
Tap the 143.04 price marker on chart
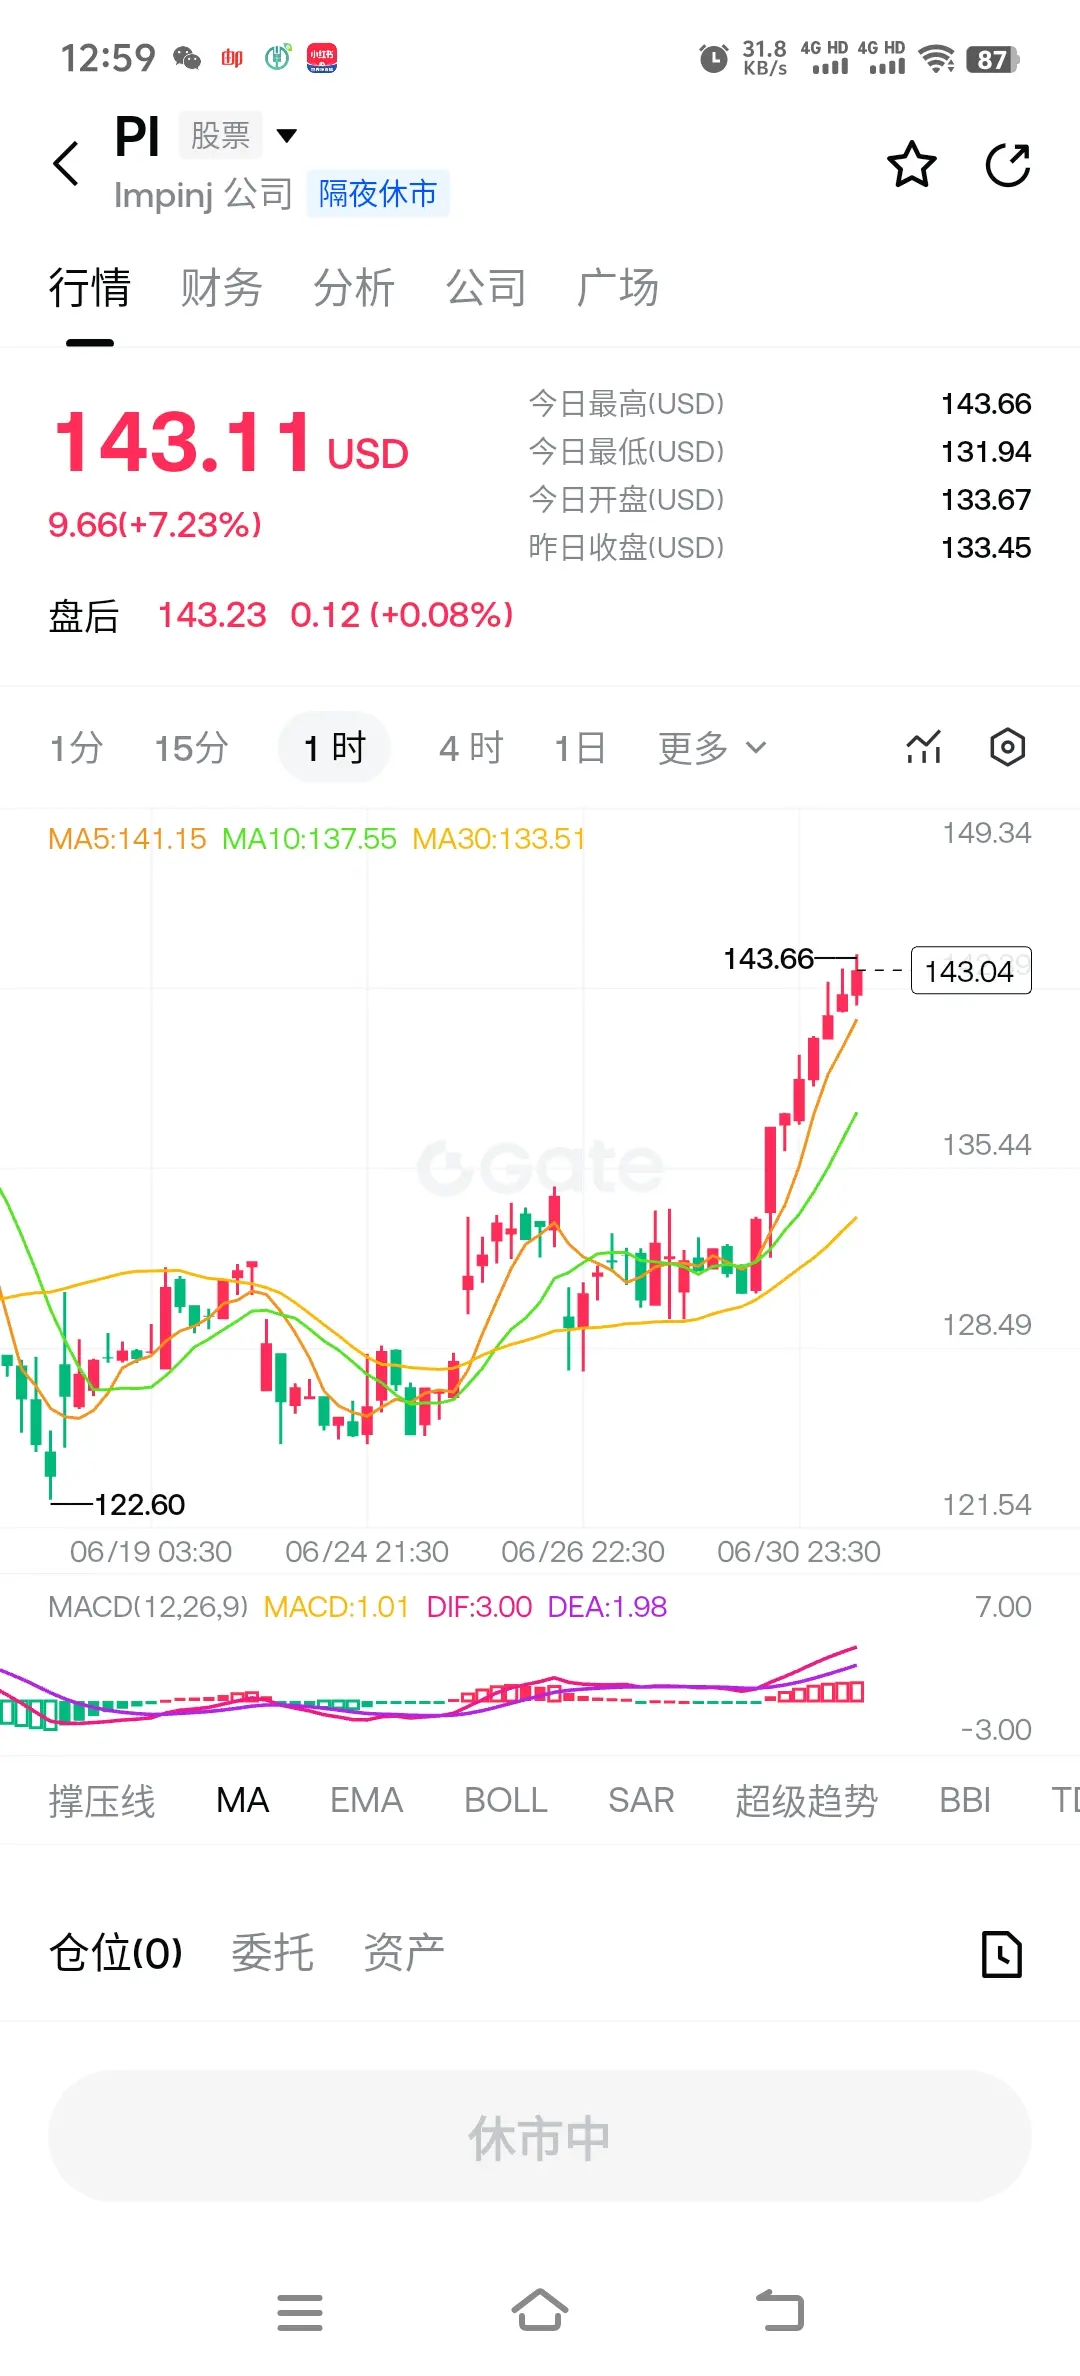coord(971,970)
